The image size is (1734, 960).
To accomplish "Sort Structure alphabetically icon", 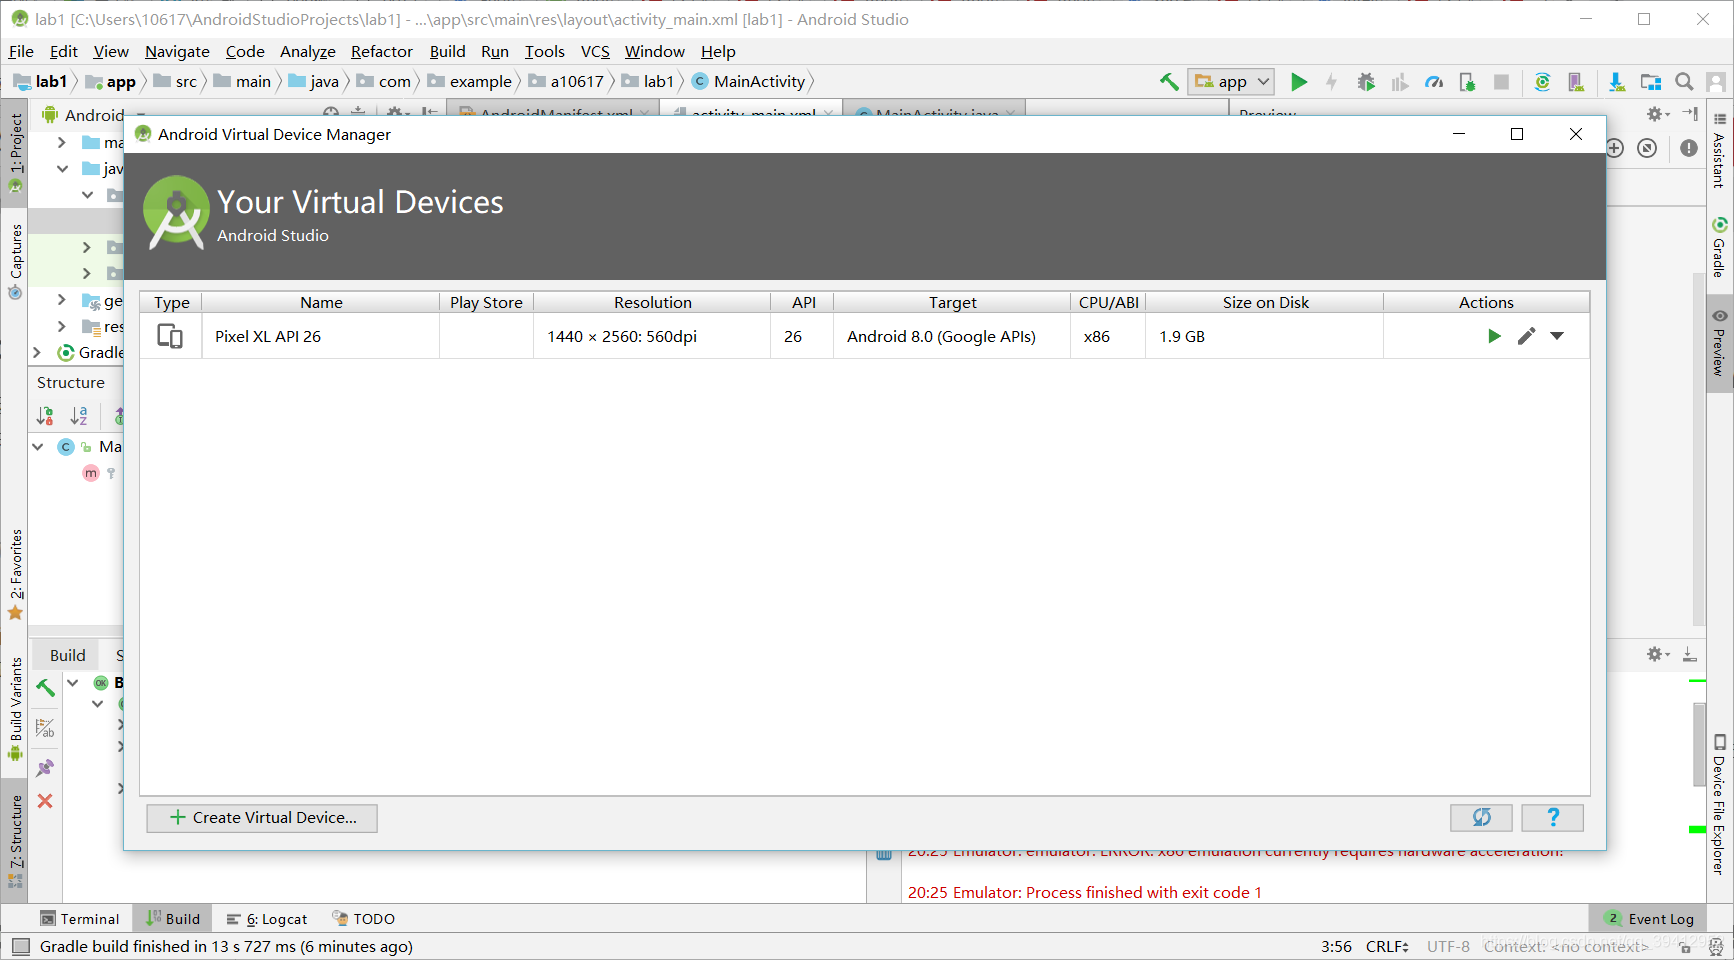I will coord(79,415).
